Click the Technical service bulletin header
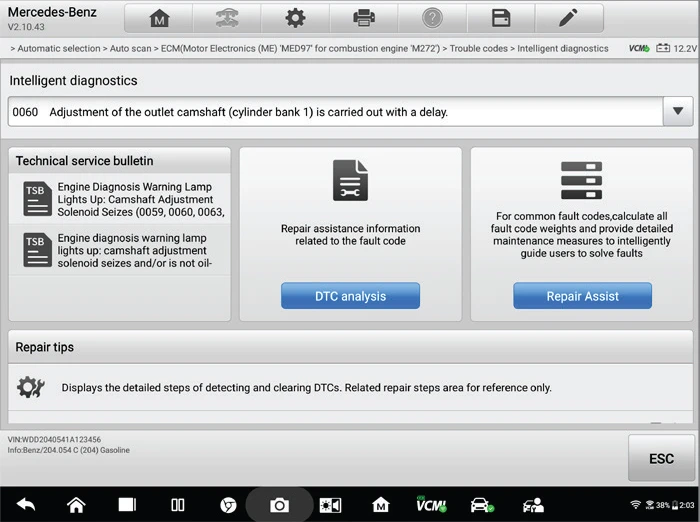Image resolution: width=700 pixels, height=522 pixels. point(120,161)
